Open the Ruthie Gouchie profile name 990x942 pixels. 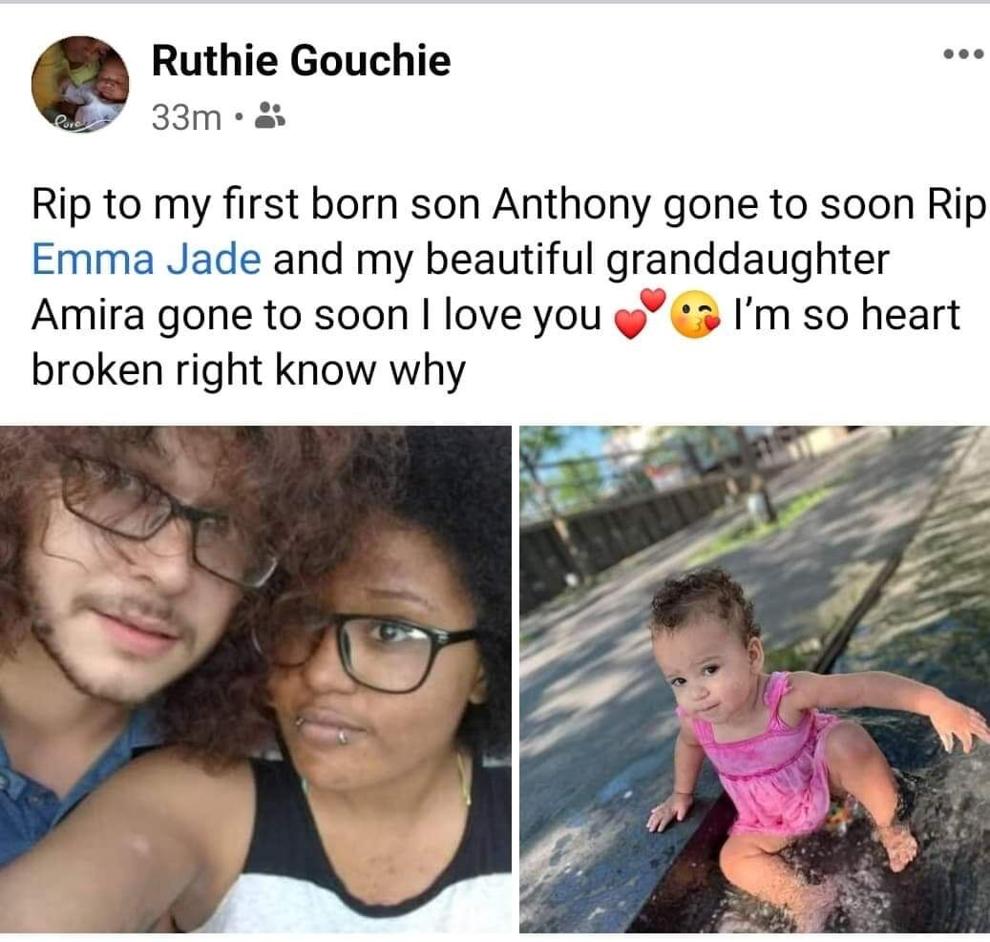(301, 61)
